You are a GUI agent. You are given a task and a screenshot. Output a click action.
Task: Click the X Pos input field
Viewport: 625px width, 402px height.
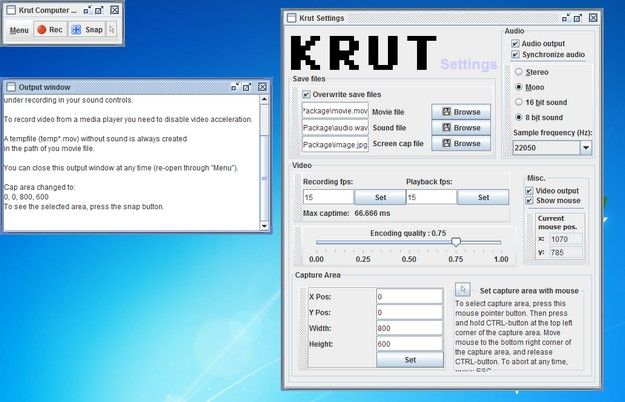coord(409,296)
